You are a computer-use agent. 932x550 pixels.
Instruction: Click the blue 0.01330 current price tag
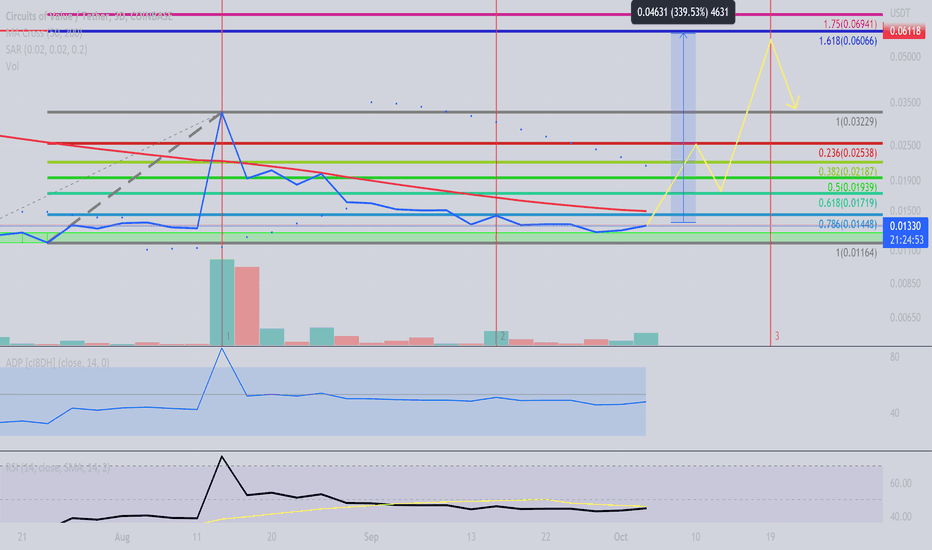coord(905,232)
